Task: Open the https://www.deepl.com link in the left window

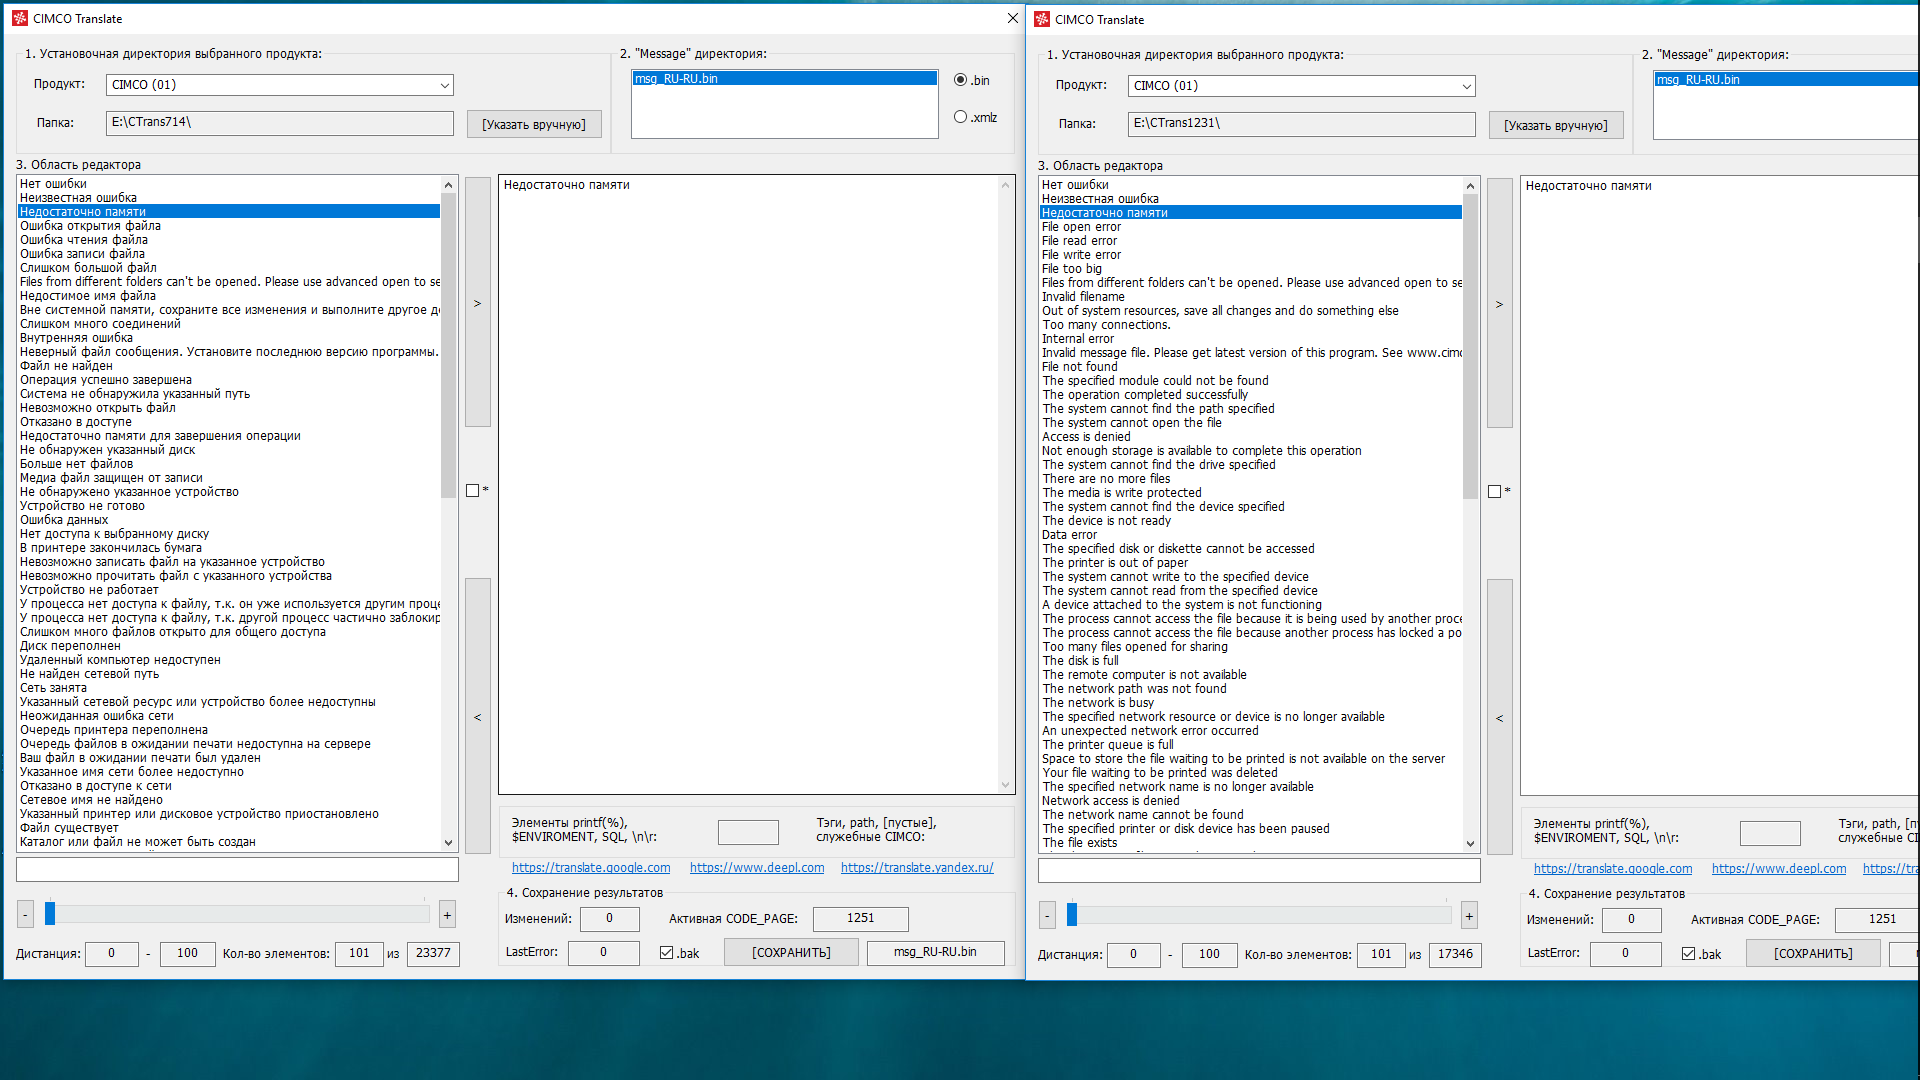Action: click(756, 868)
